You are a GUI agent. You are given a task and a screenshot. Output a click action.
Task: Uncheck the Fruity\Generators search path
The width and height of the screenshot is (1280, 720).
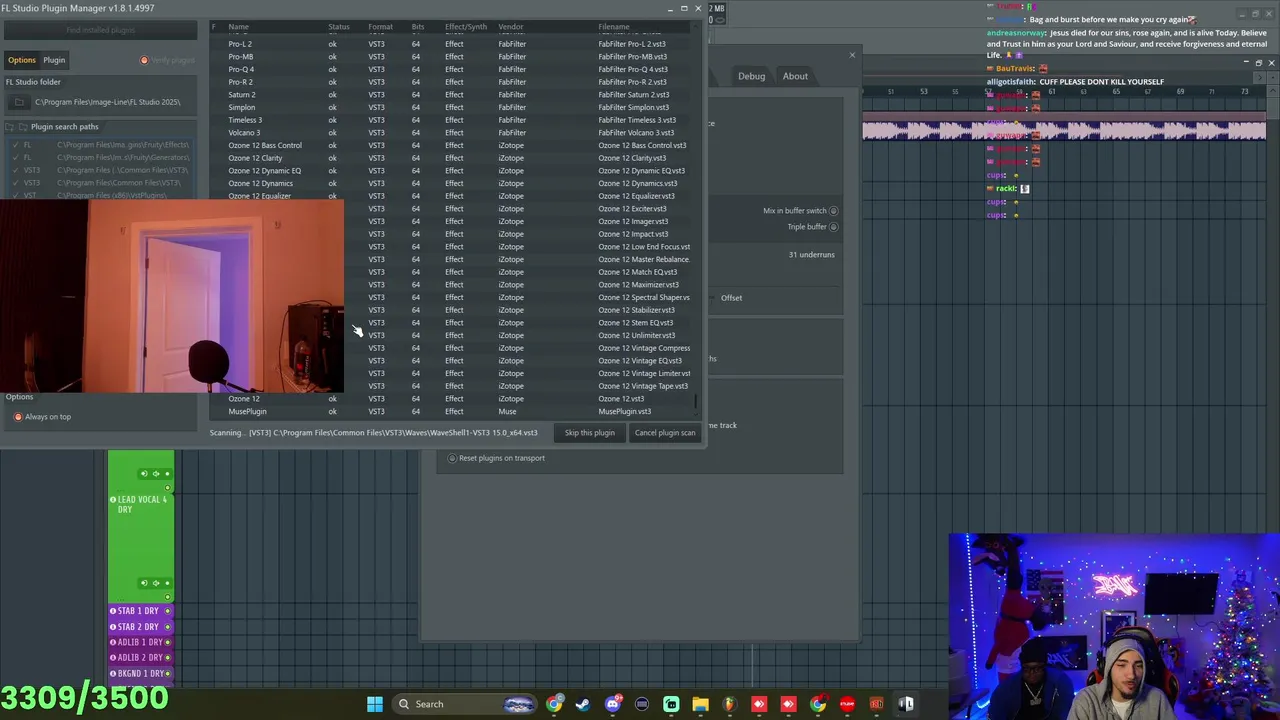click(16, 158)
